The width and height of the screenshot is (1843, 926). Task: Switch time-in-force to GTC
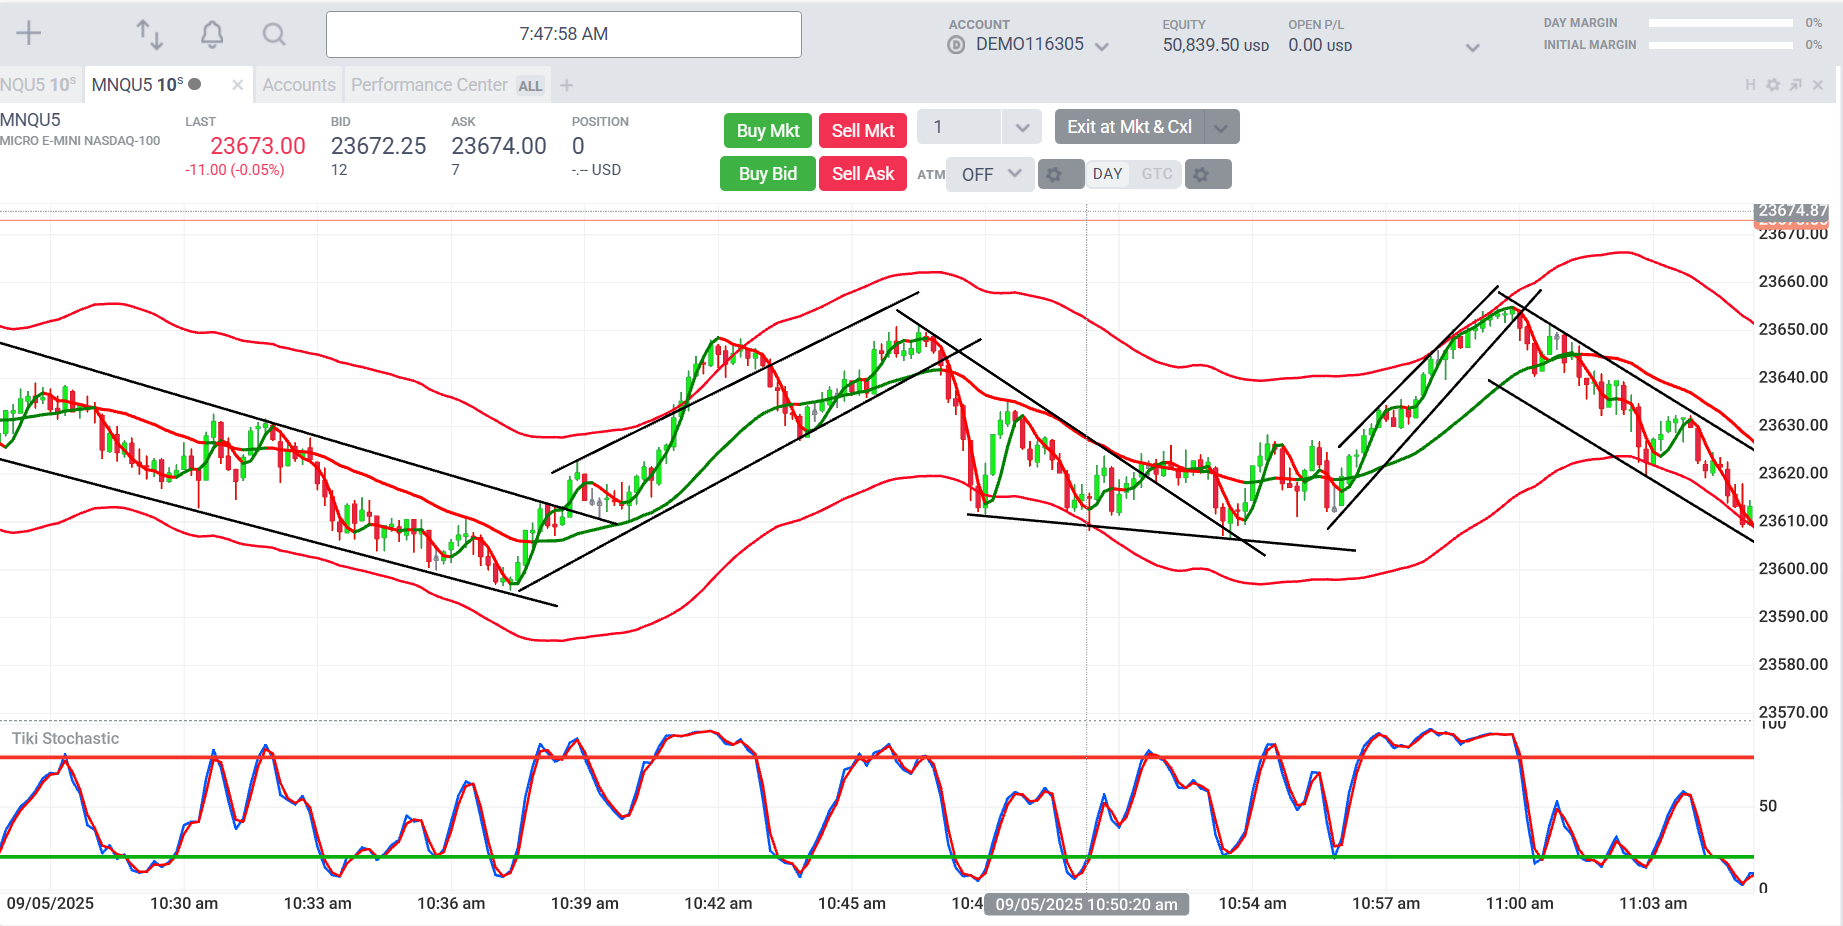point(1157,174)
